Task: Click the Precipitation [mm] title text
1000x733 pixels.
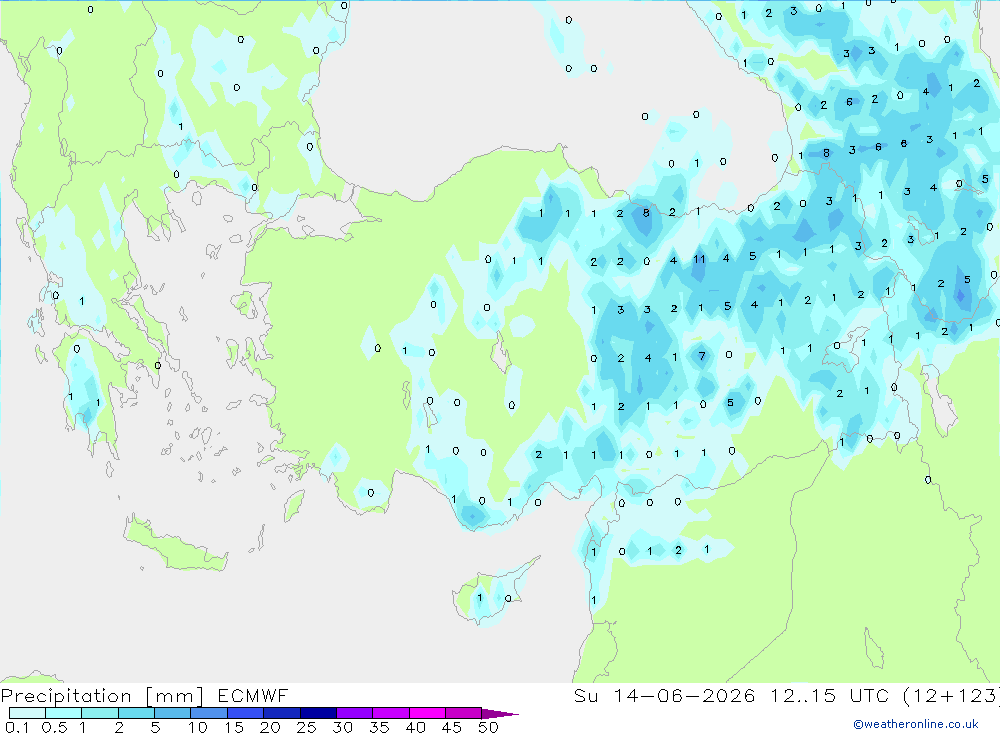Action: (x=102, y=696)
